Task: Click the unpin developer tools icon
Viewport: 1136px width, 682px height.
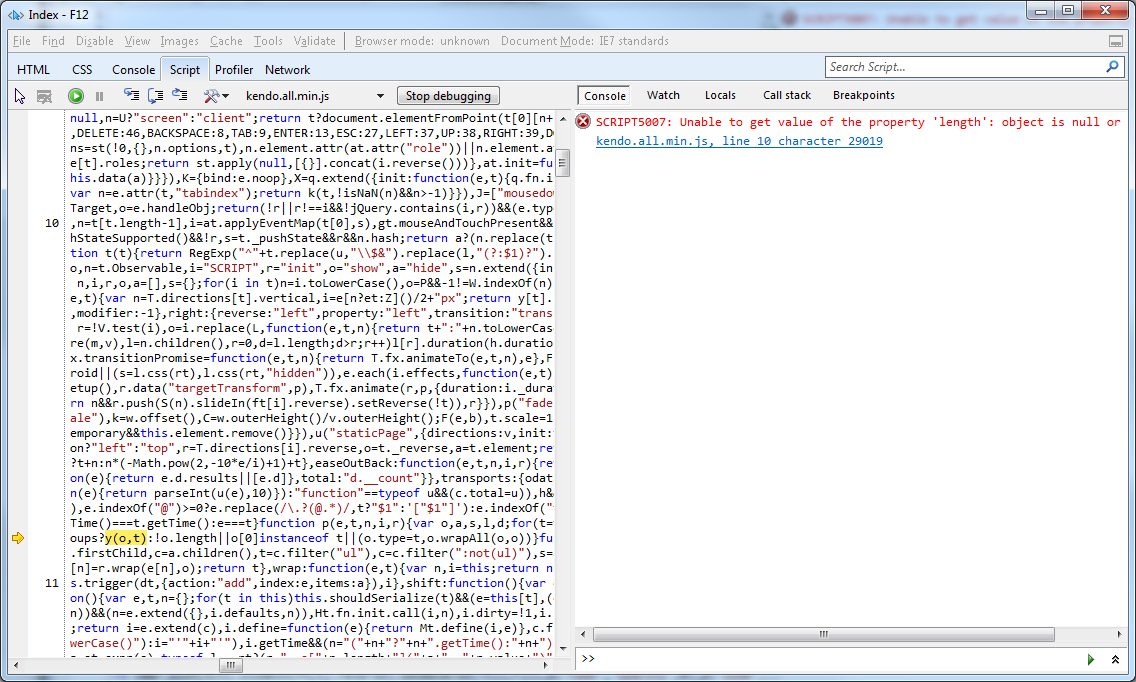Action: coord(1116,41)
